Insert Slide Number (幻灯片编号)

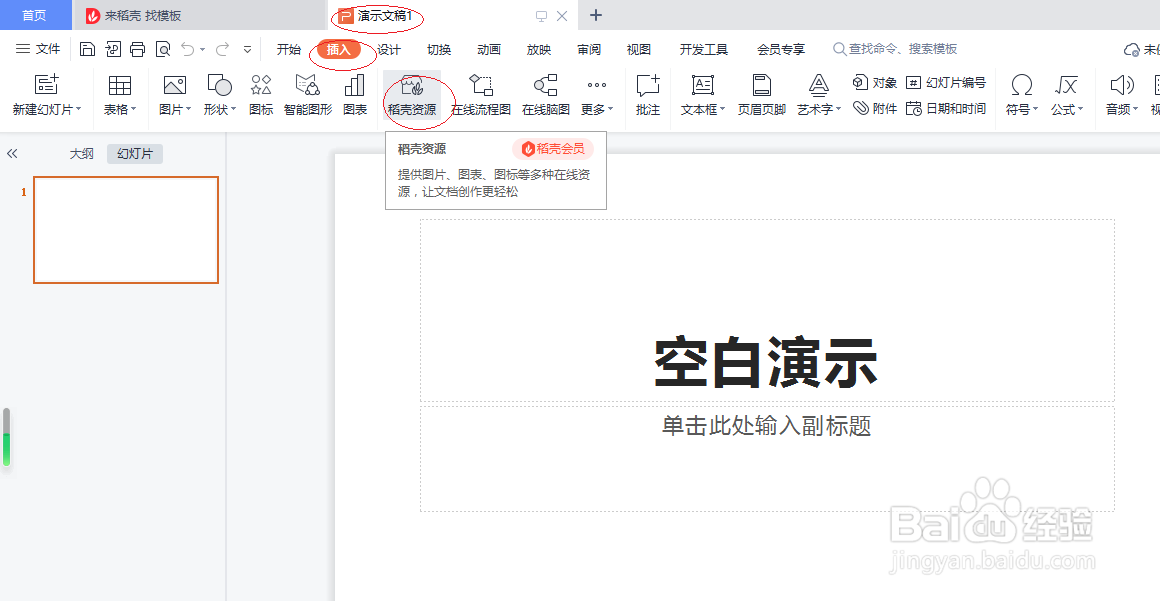click(x=946, y=82)
